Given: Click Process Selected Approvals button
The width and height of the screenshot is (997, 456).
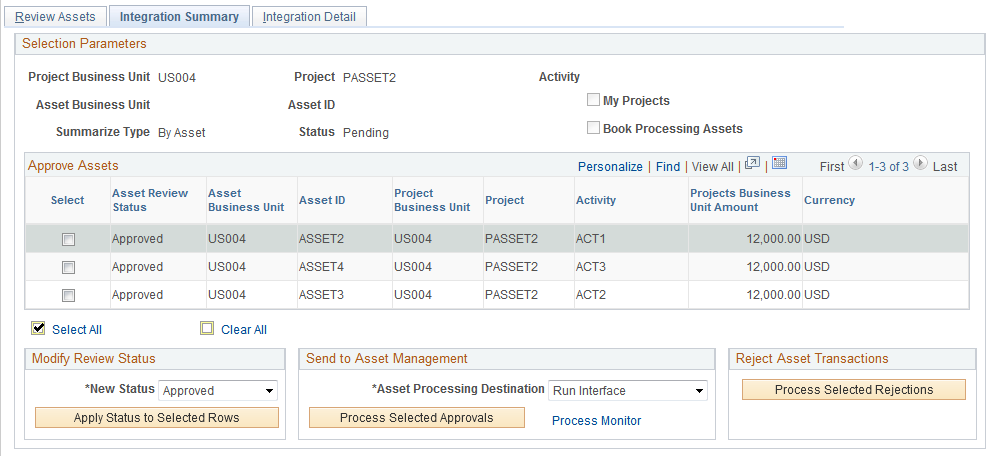Looking at the screenshot, I should coord(416,418).
